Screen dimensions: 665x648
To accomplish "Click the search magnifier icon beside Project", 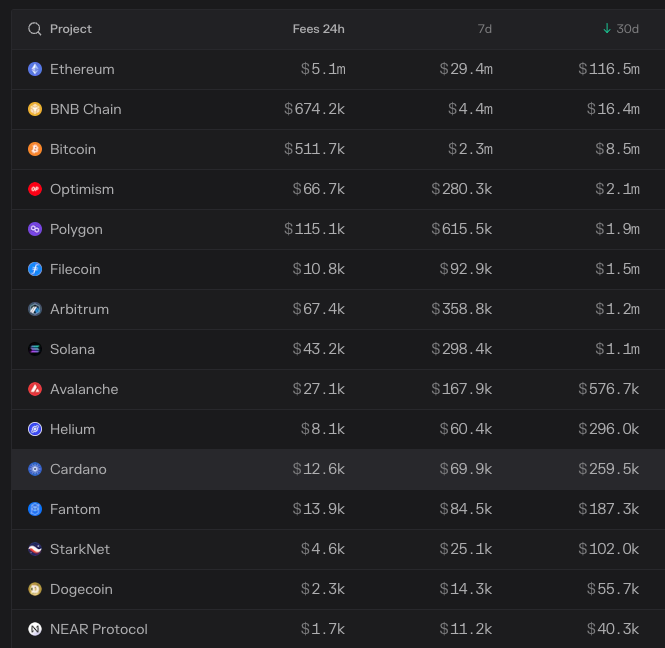I will (x=35, y=29).
